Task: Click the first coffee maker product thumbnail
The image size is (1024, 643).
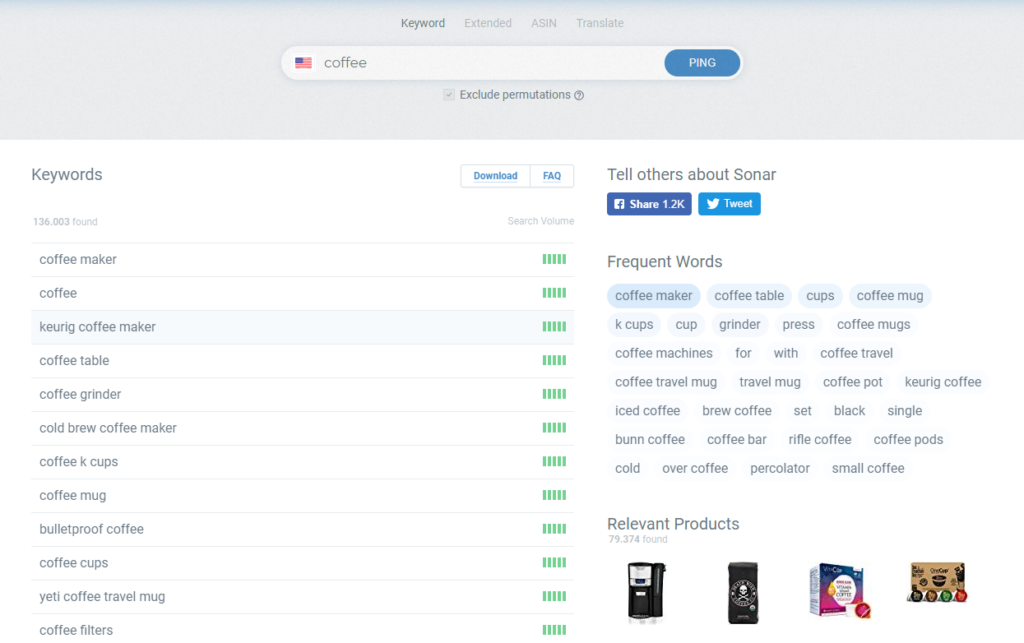Action: point(646,592)
